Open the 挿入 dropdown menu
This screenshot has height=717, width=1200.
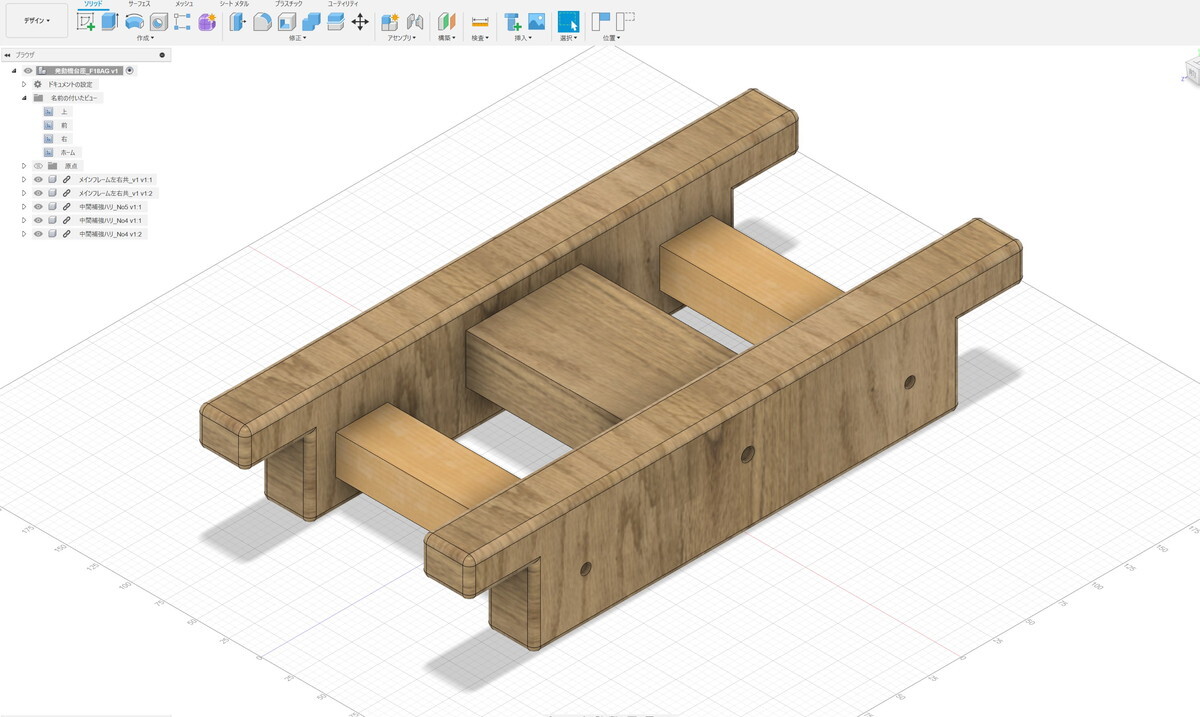click(x=525, y=38)
